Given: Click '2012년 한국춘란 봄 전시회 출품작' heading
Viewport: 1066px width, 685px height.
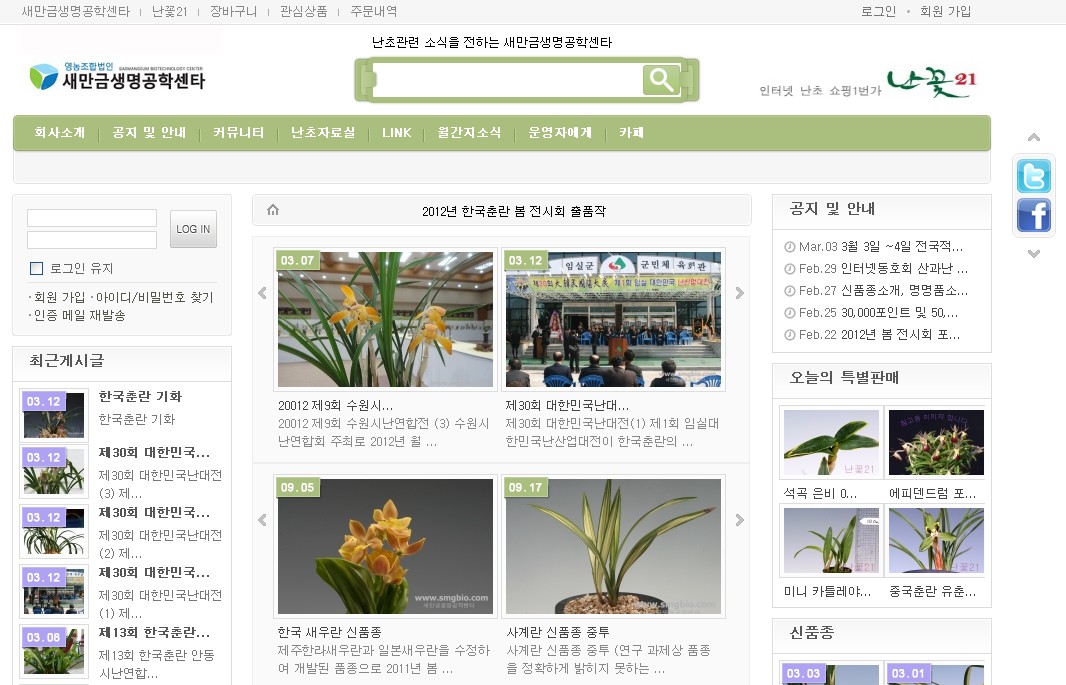Looking at the screenshot, I should point(514,211).
